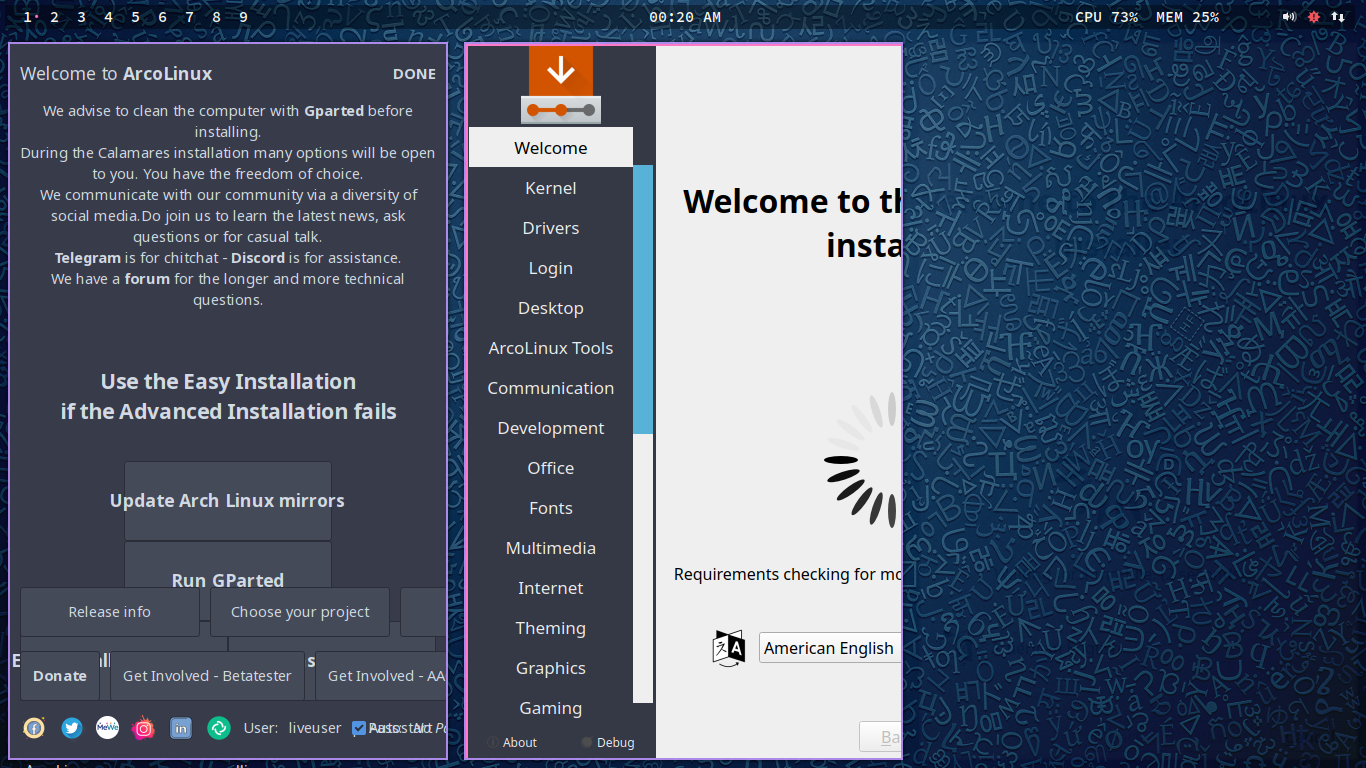Open the Graphics sidebar step
Screen dimensions: 1366x768
click(x=551, y=668)
